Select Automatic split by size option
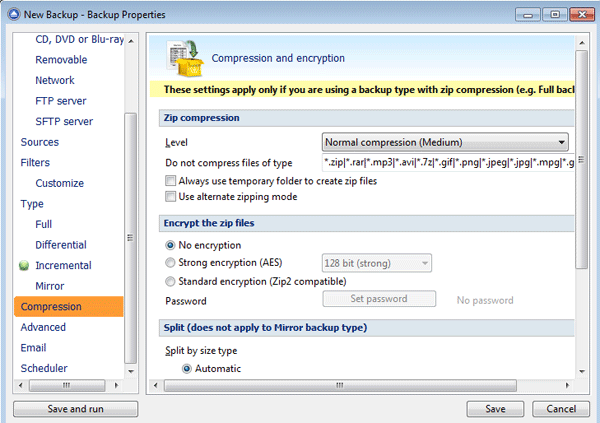 (x=187, y=369)
